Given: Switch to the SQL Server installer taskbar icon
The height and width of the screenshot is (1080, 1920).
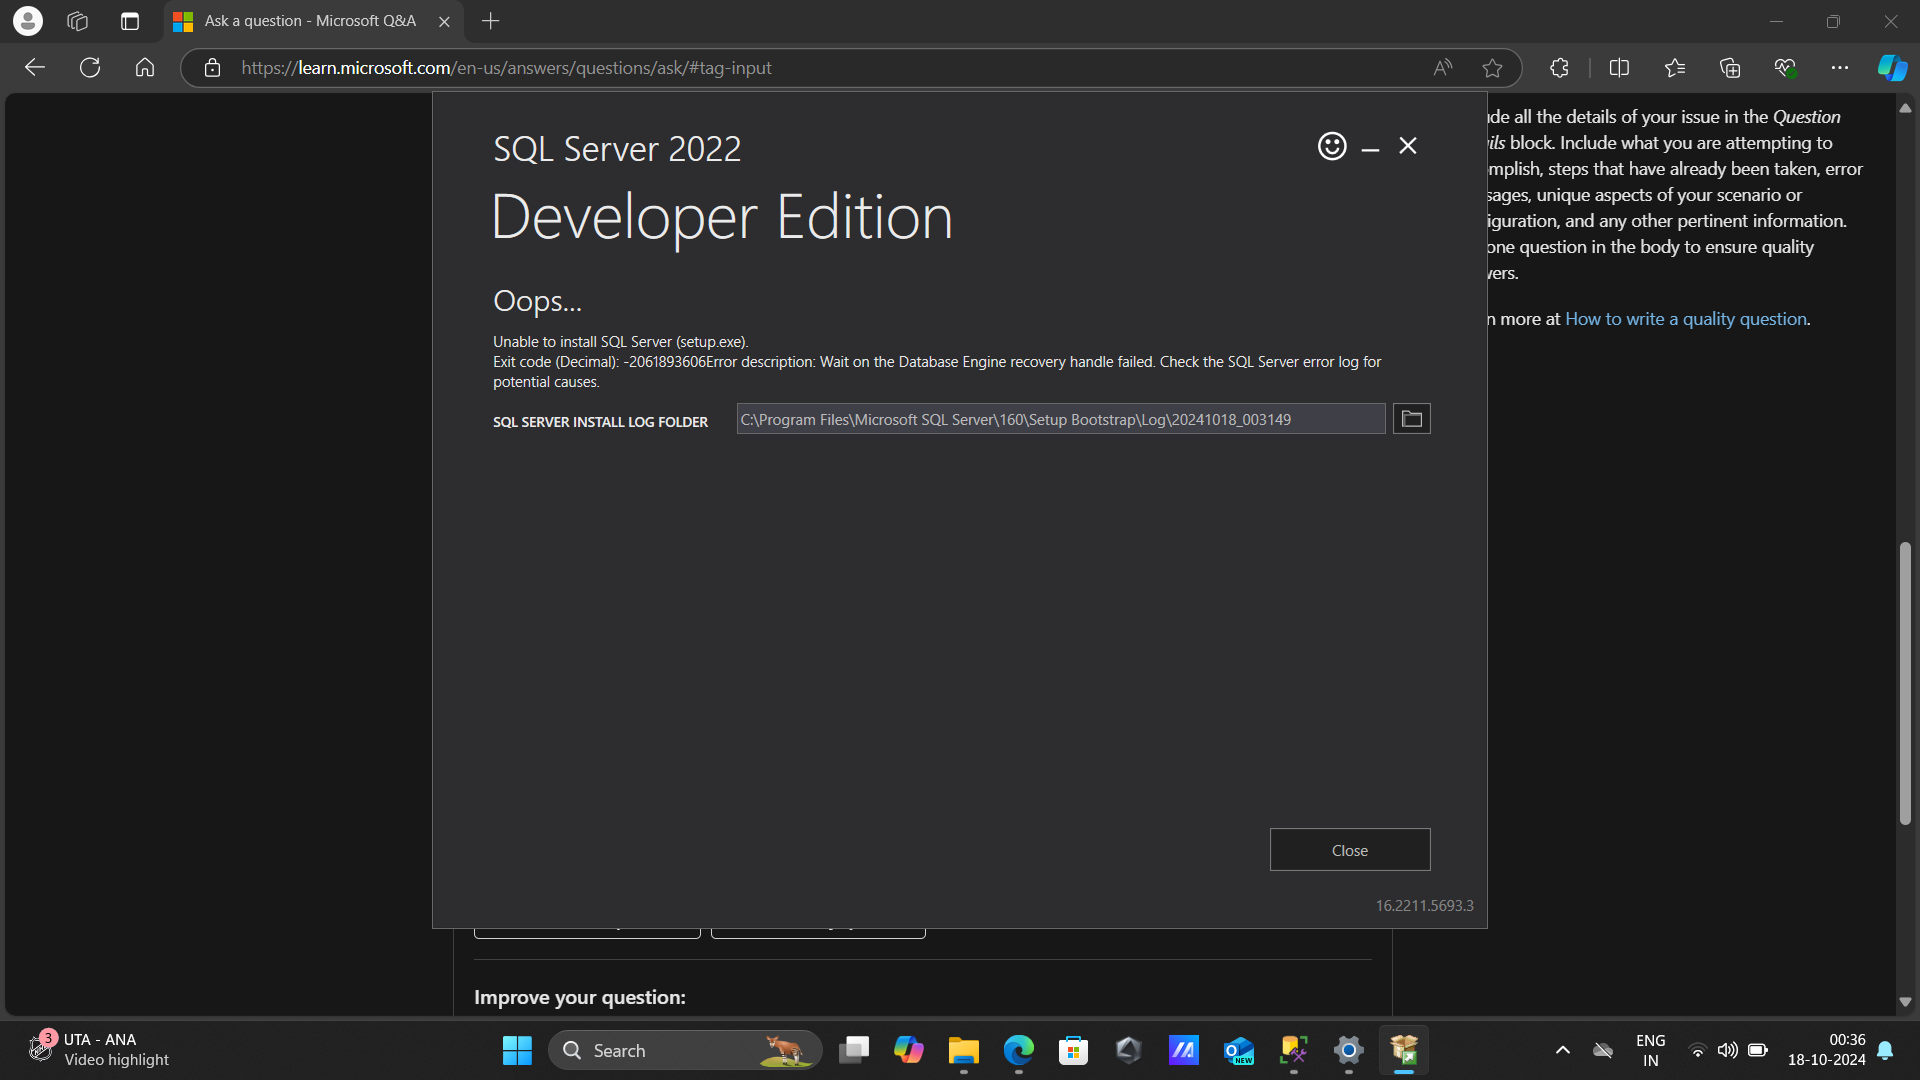Looking at the screenshot, I should (x=1404, y=1050).
